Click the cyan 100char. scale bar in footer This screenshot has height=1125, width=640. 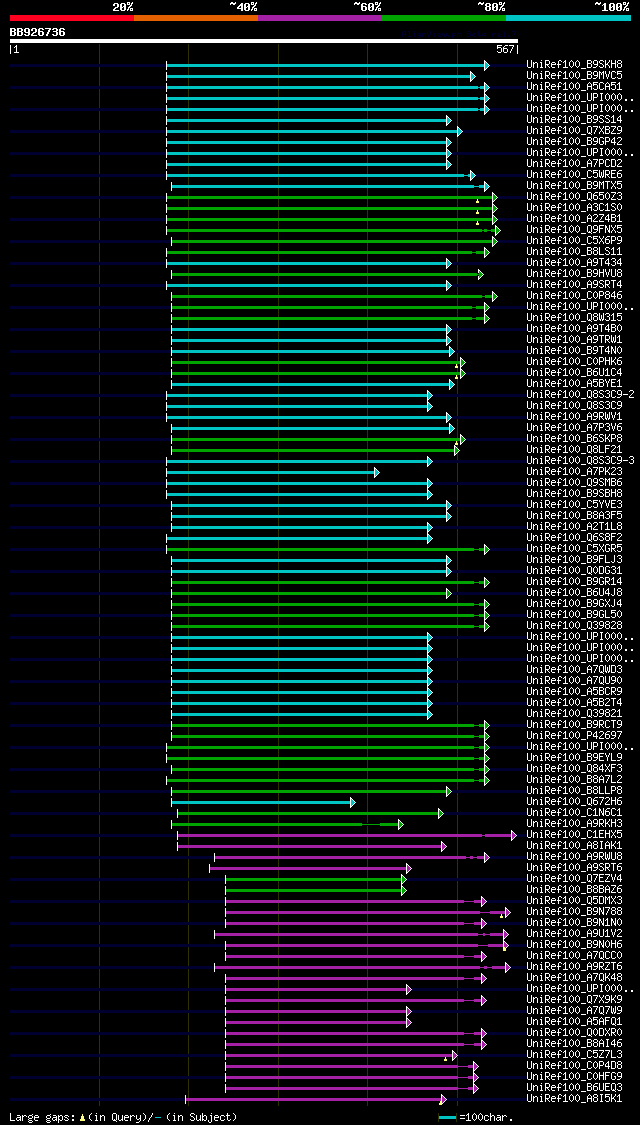(x=447, y=1118)
